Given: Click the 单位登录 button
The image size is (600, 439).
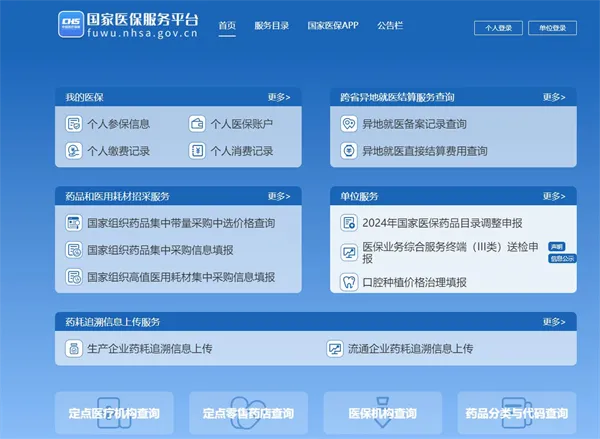Looking at the screenshot, I should 553,28.
